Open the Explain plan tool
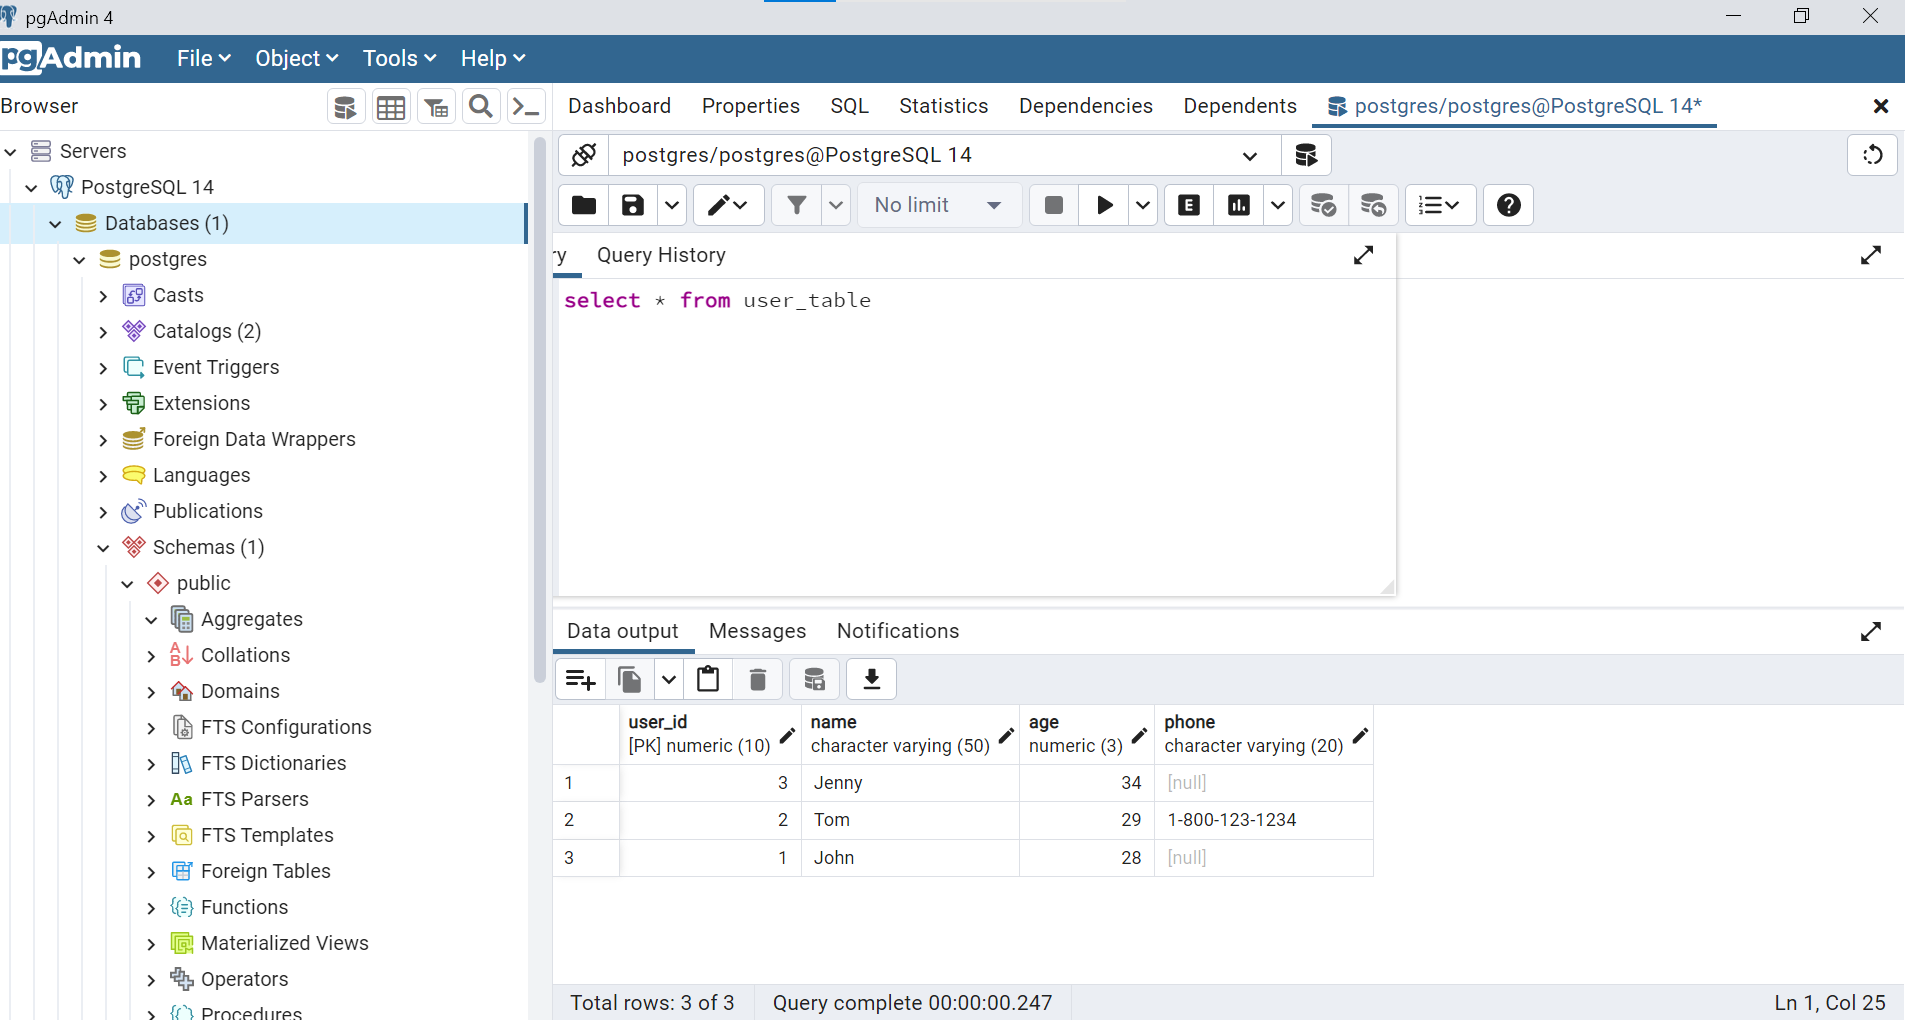The image size is (1905, 1020). (x=1188, y=205)
